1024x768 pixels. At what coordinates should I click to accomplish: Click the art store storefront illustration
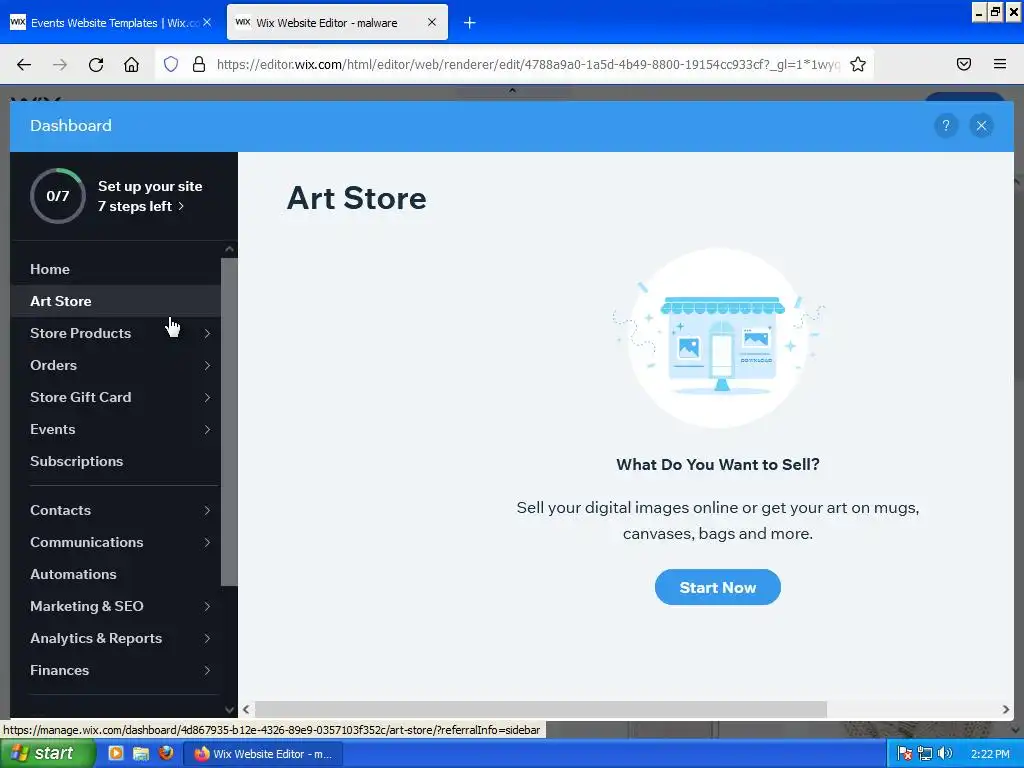point(718,338)
